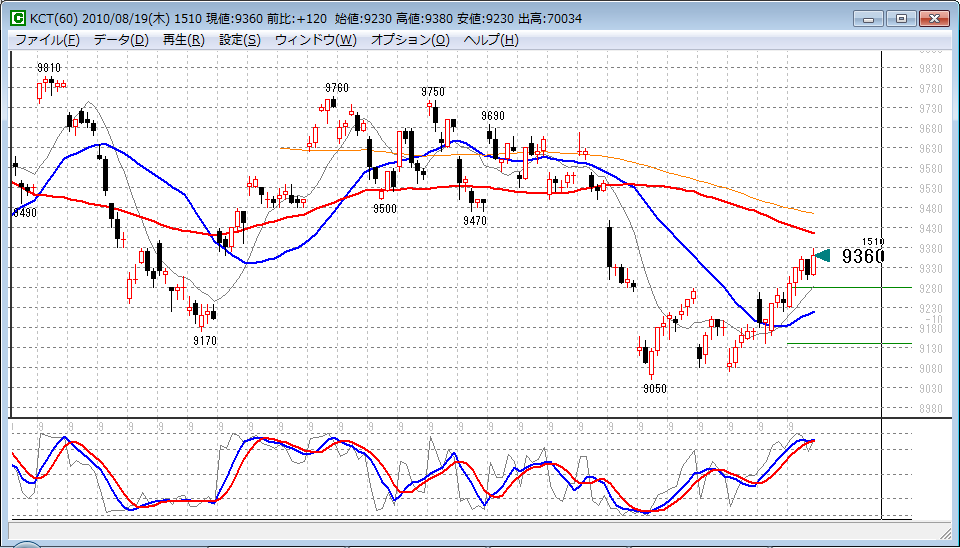Select the 9750 peak label on chart

(x=433, y=92)
